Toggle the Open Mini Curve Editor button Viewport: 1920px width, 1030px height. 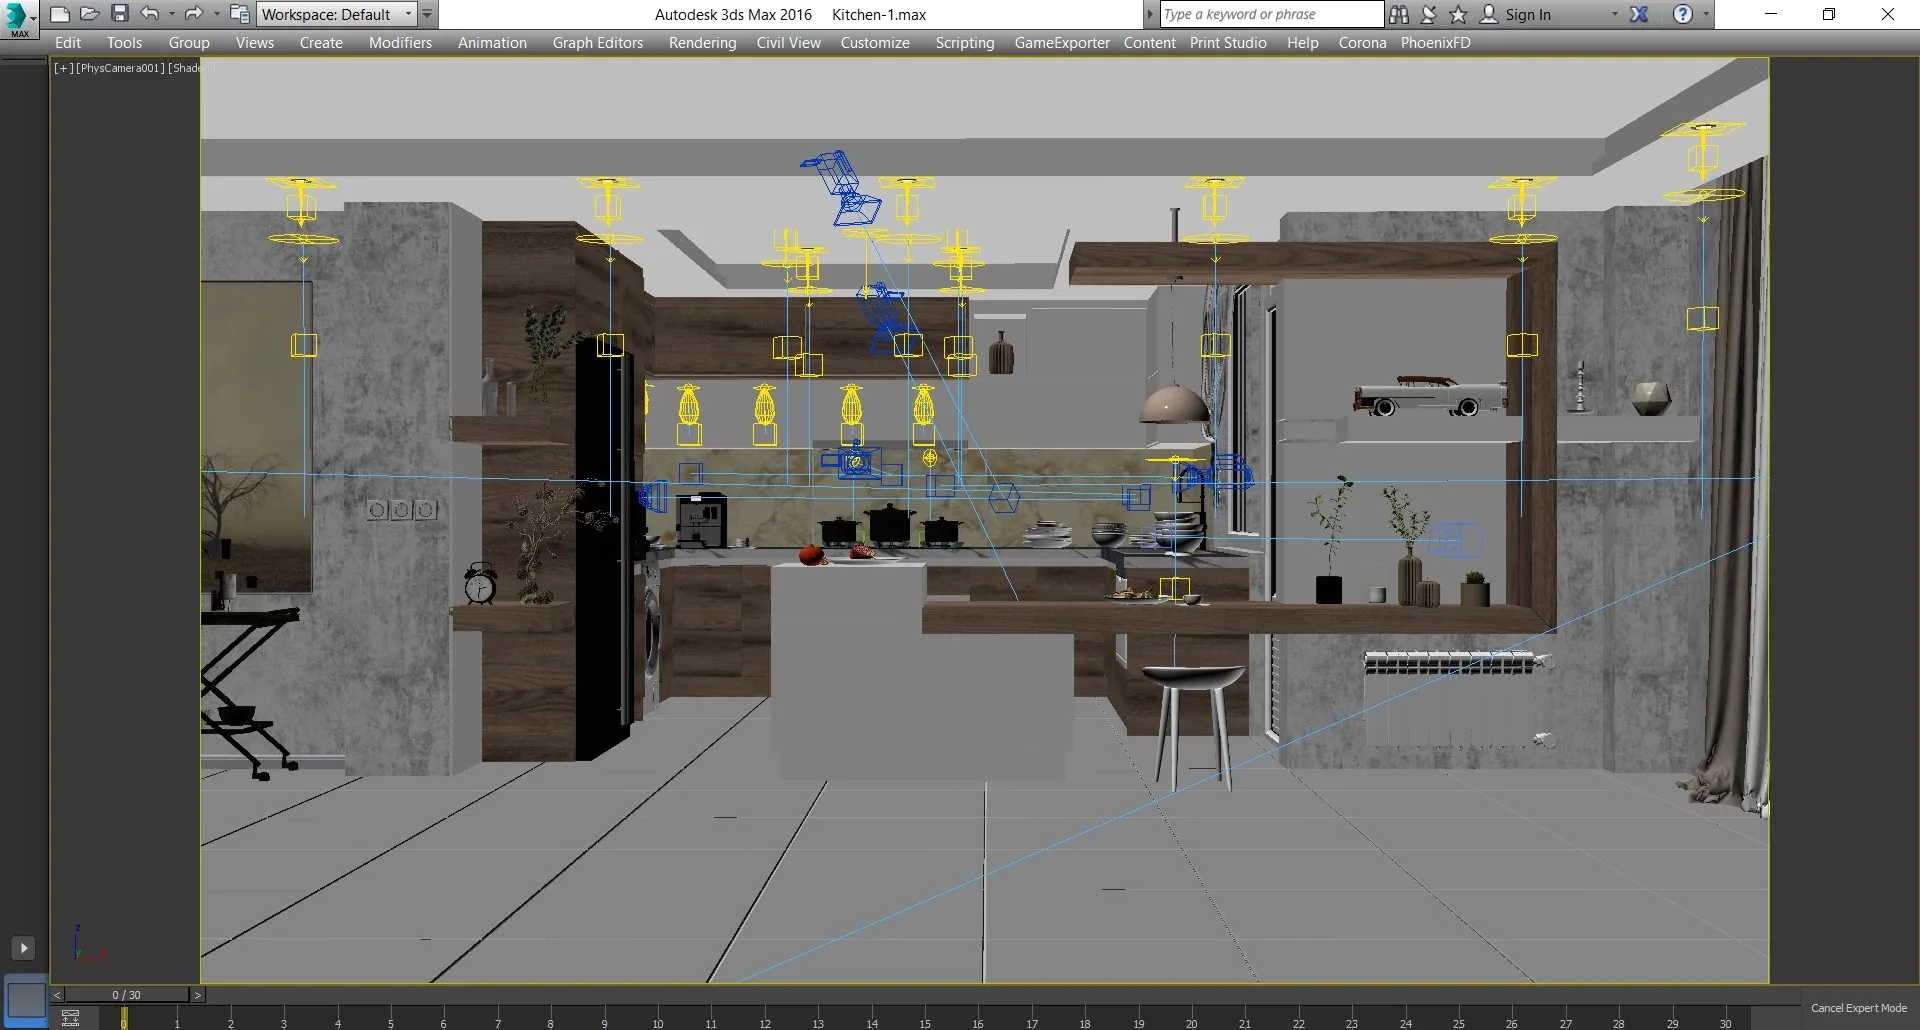[70, 1019]
